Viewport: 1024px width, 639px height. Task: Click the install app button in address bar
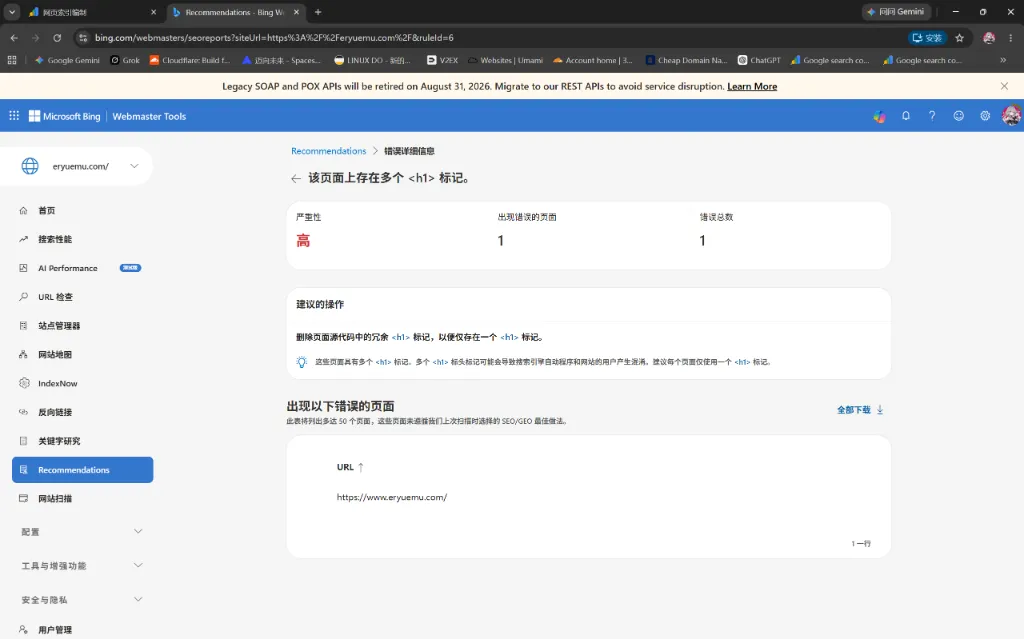[x=927, y=38]
